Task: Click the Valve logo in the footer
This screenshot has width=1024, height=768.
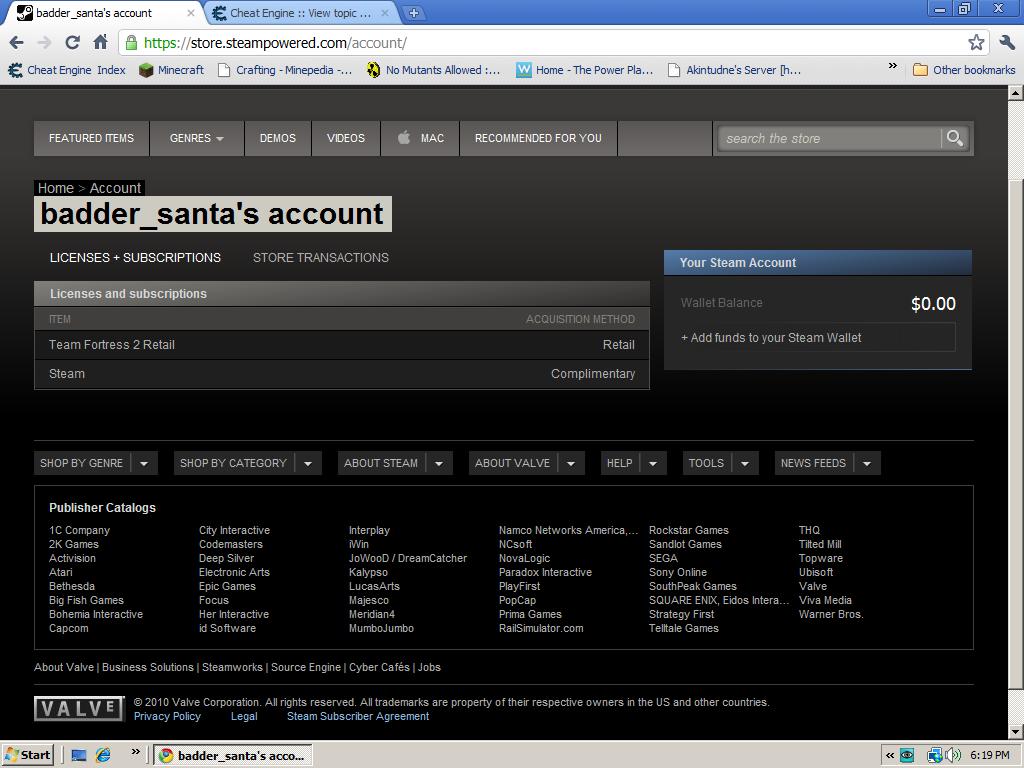Action: pyautogui.click(x=79, y=709)
